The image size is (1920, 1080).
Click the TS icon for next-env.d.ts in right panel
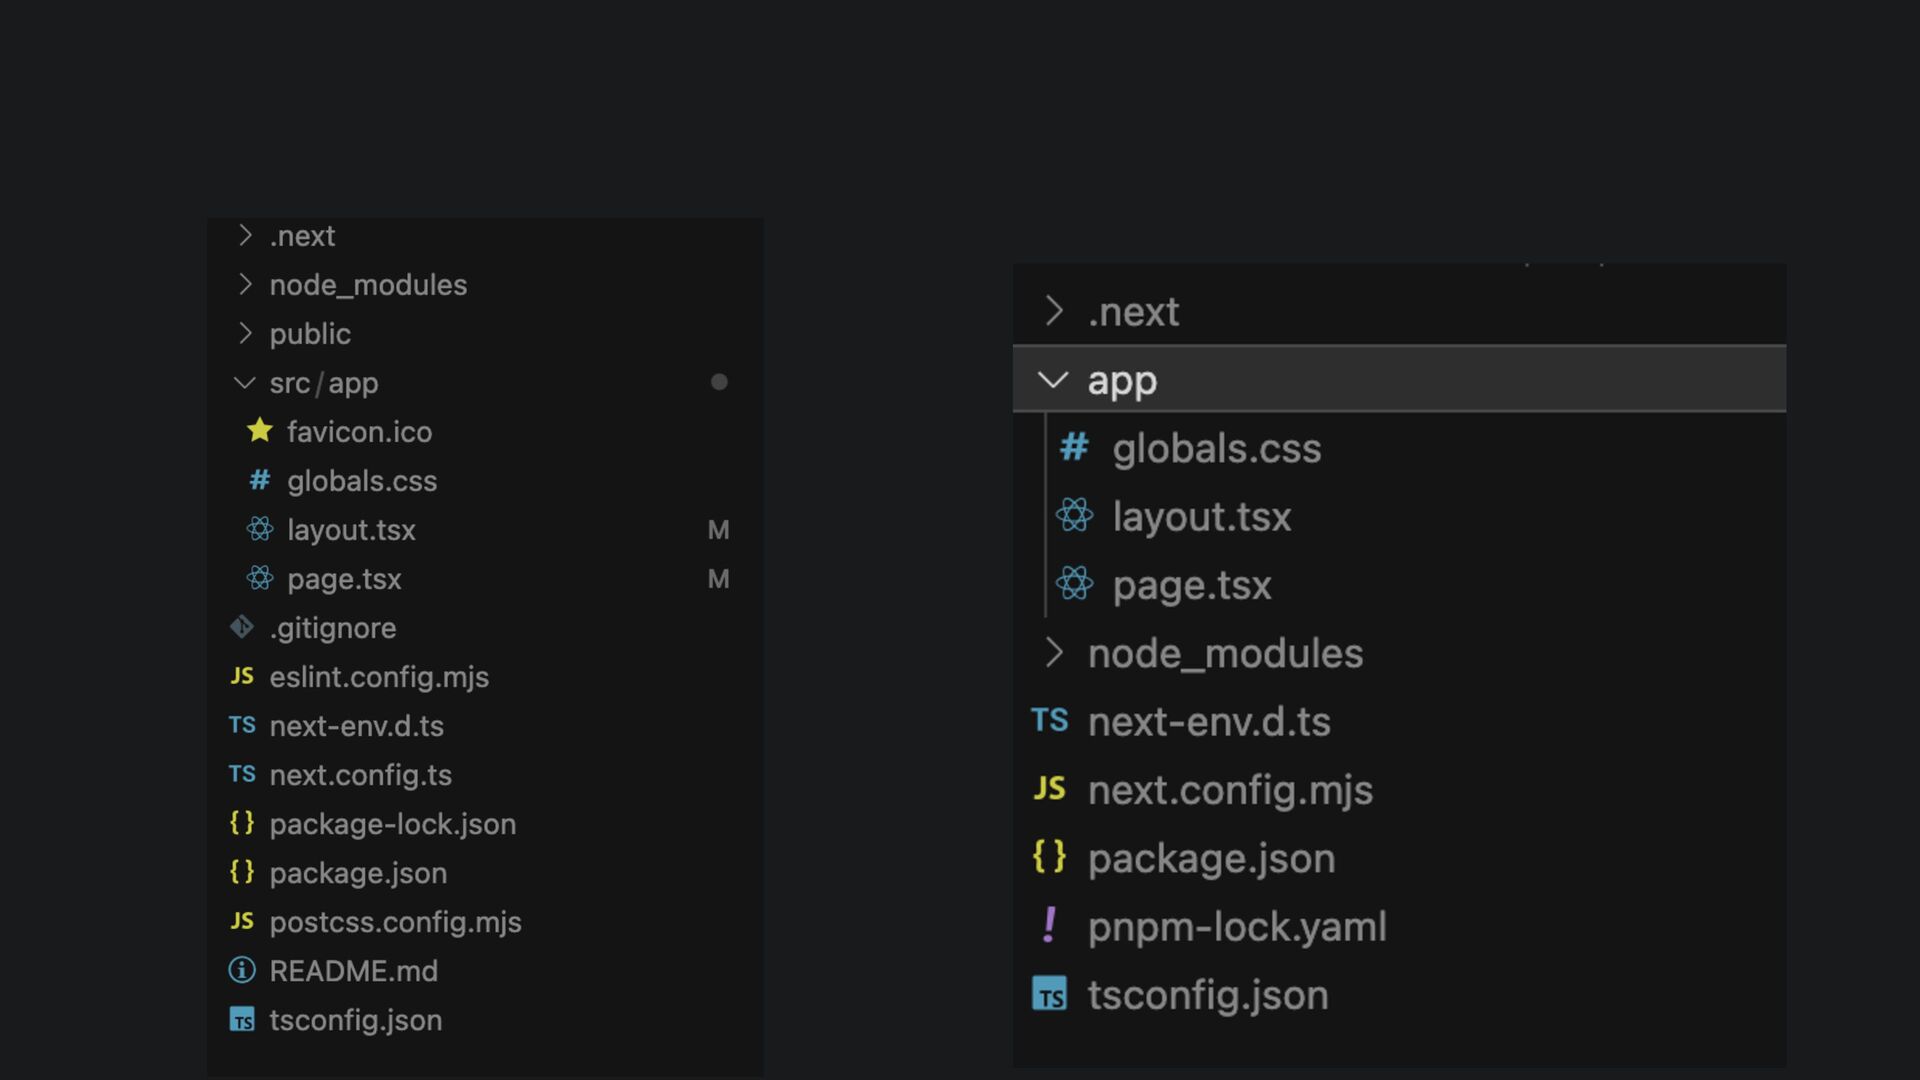(1049, 721)
